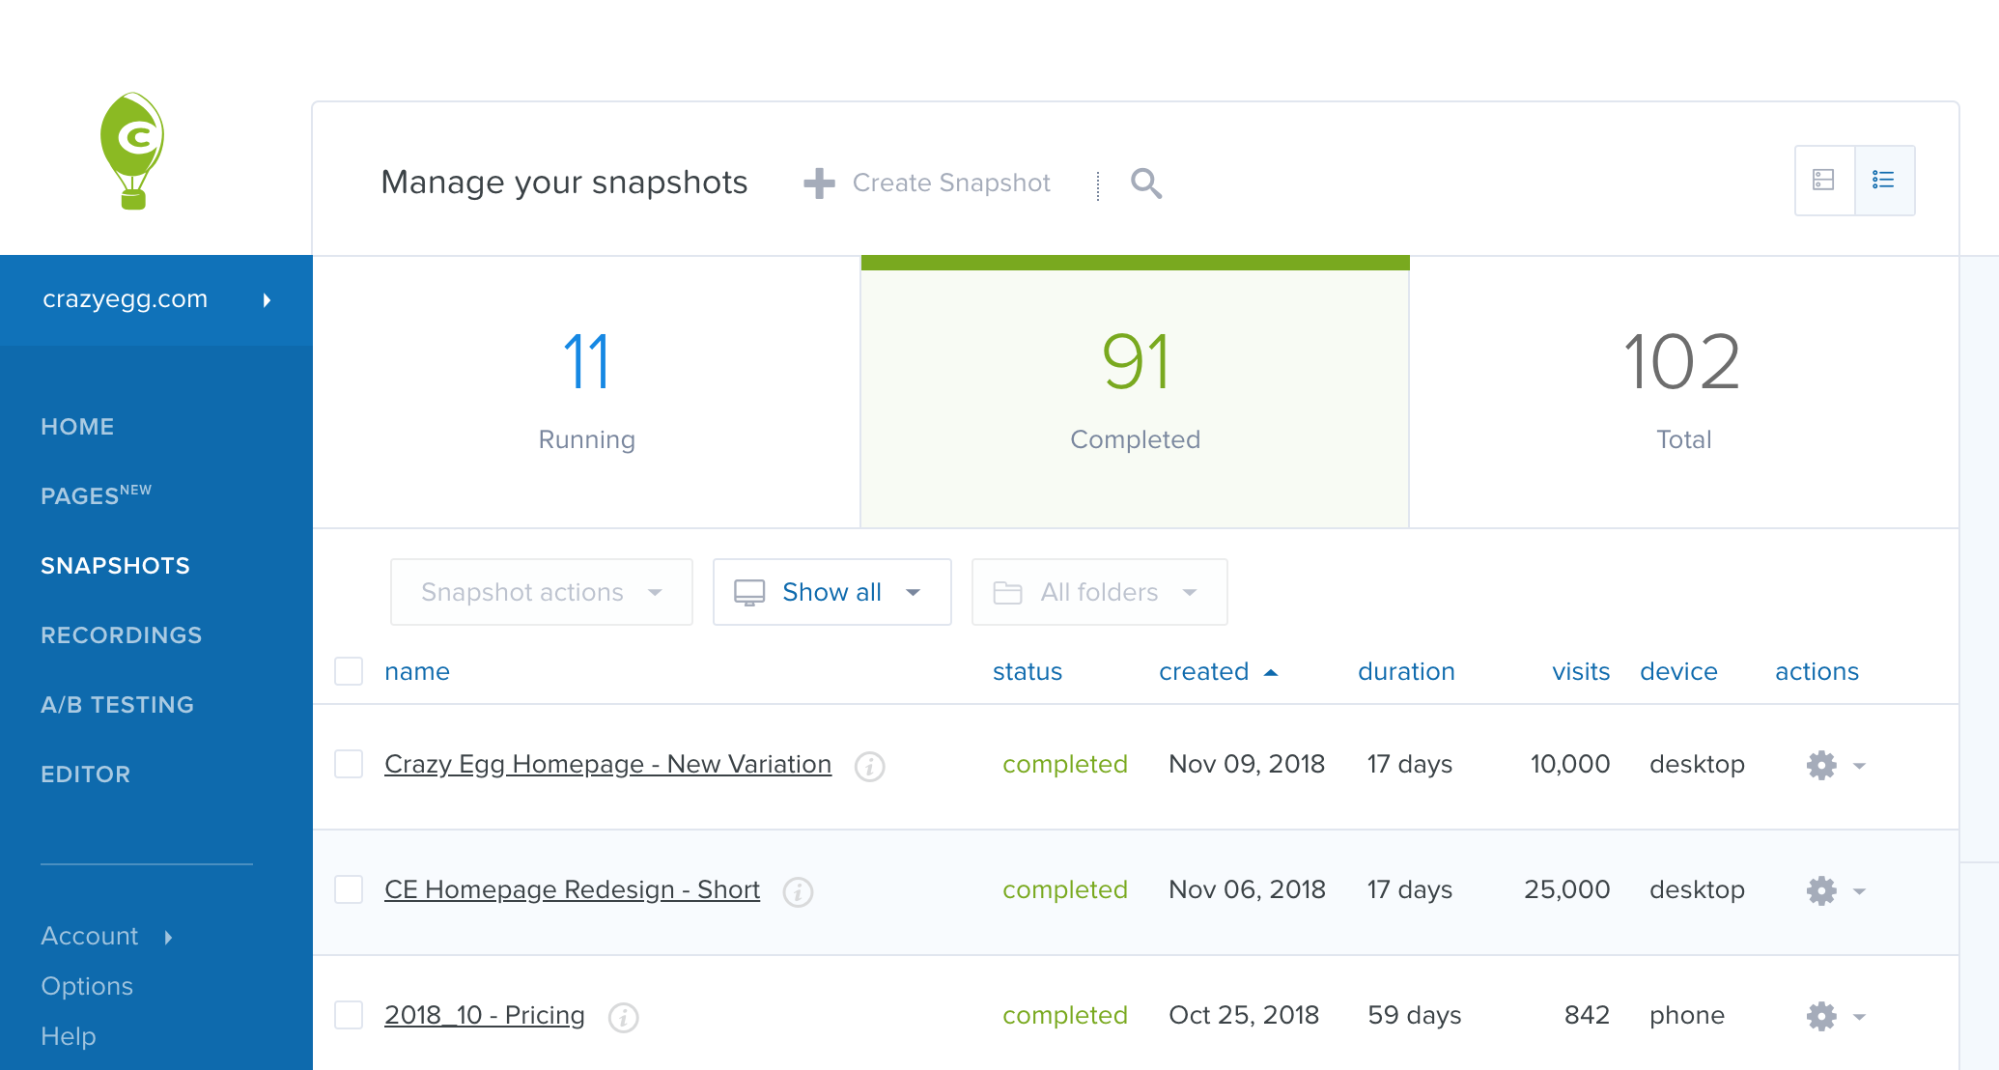This screenshot has height=1070, width=1999.
Task: Open actions arrow for Crazy Egg Homepage row
Action: (1860, 766)
